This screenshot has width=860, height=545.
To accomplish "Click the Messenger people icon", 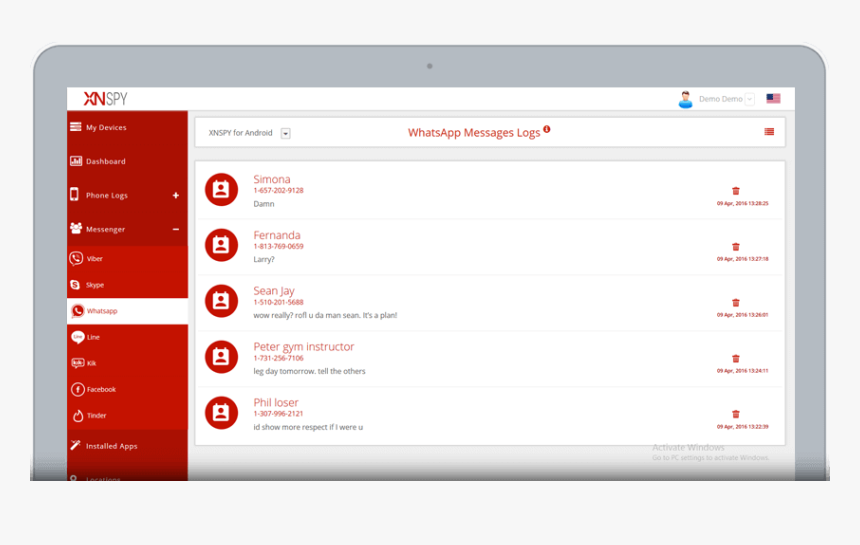I will coord(76,228).
